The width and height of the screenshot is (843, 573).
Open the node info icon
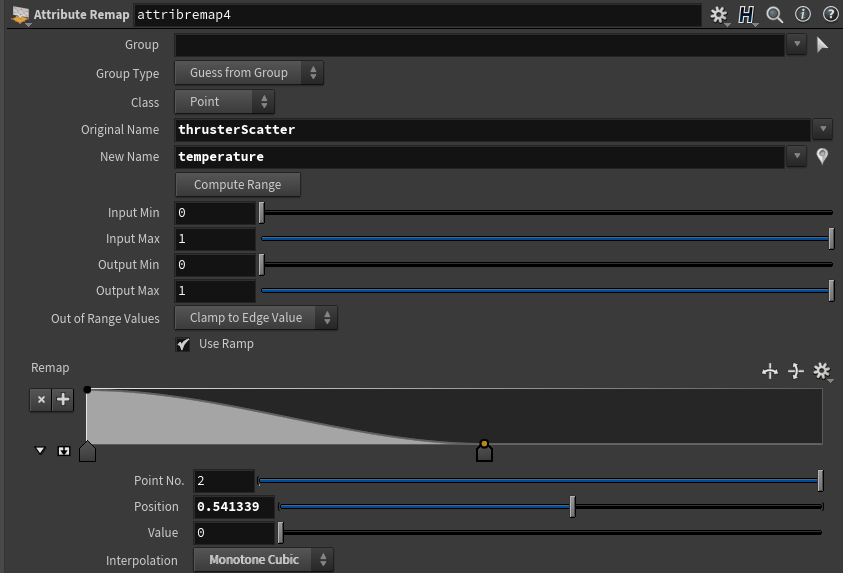[803, 14]
